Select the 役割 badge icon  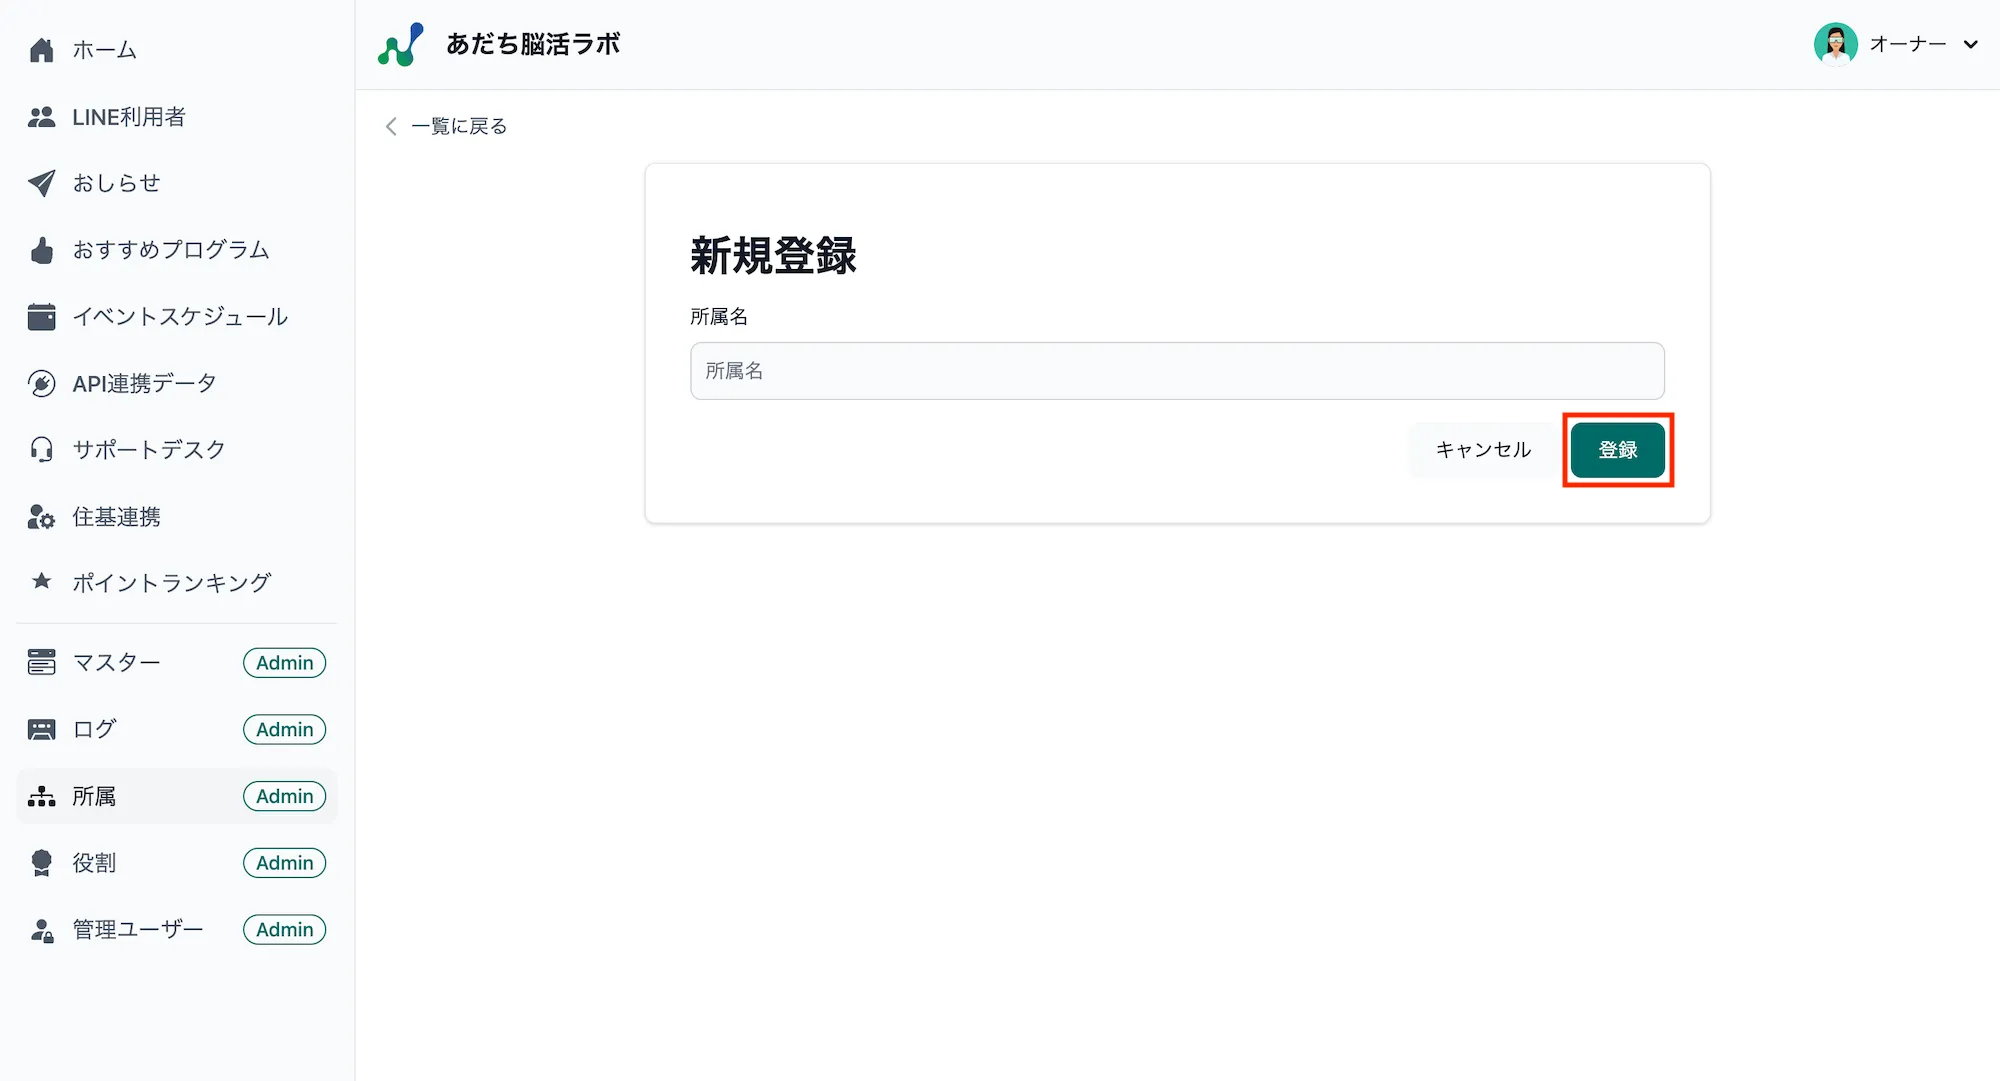pyautogui.click(x=42, y=862)
